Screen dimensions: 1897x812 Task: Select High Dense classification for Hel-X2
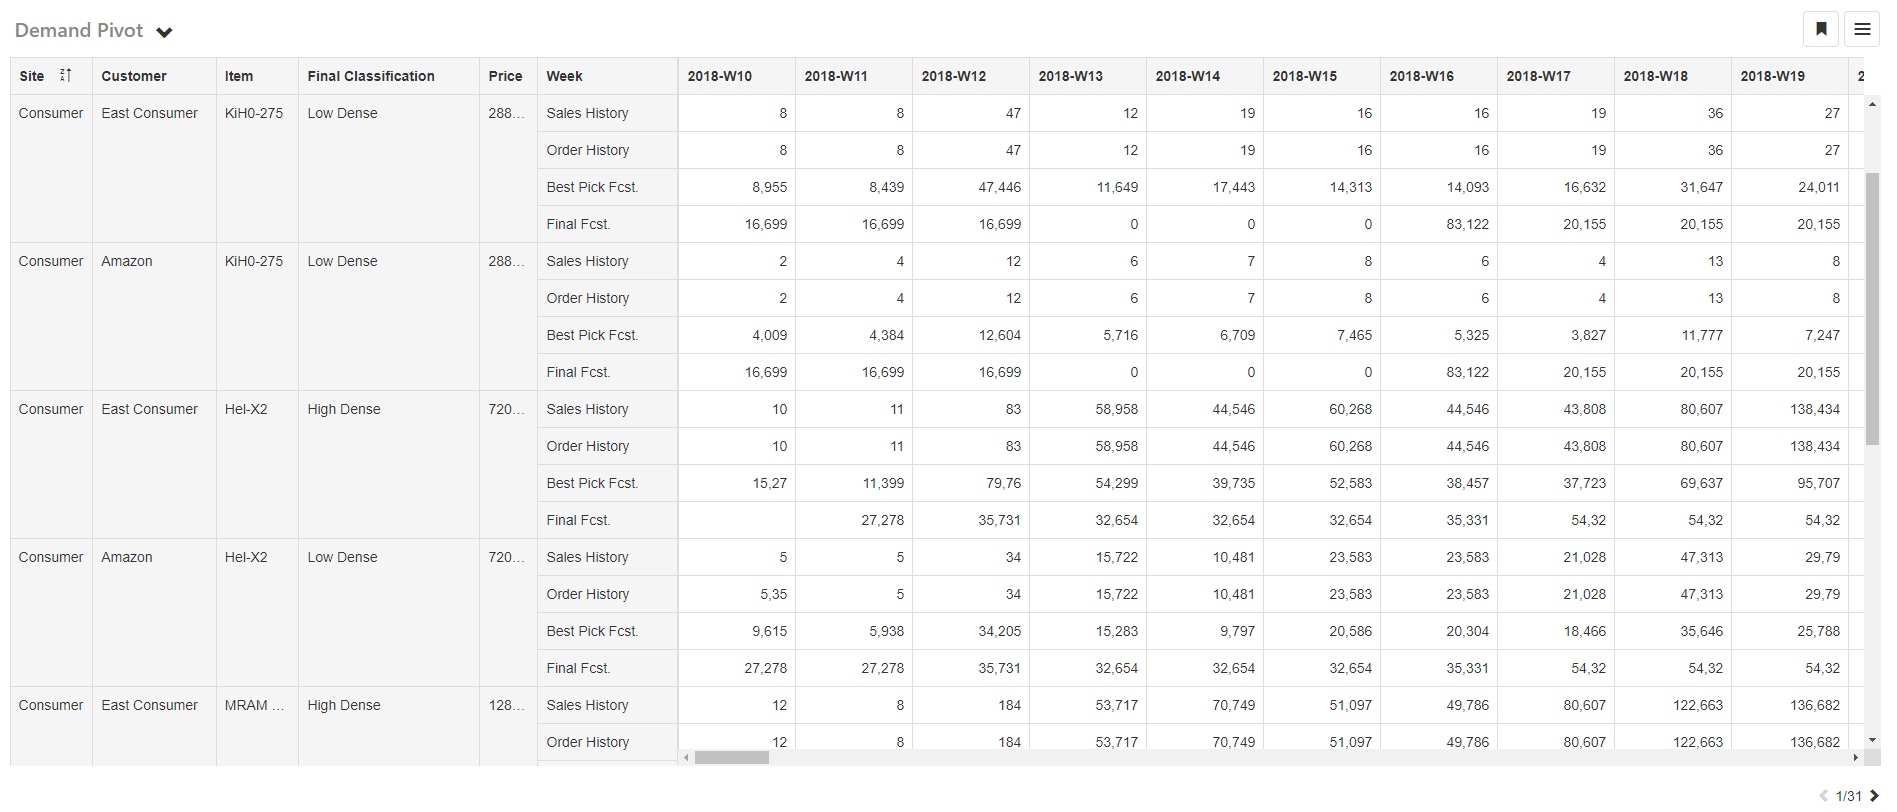tap(344, 409)
